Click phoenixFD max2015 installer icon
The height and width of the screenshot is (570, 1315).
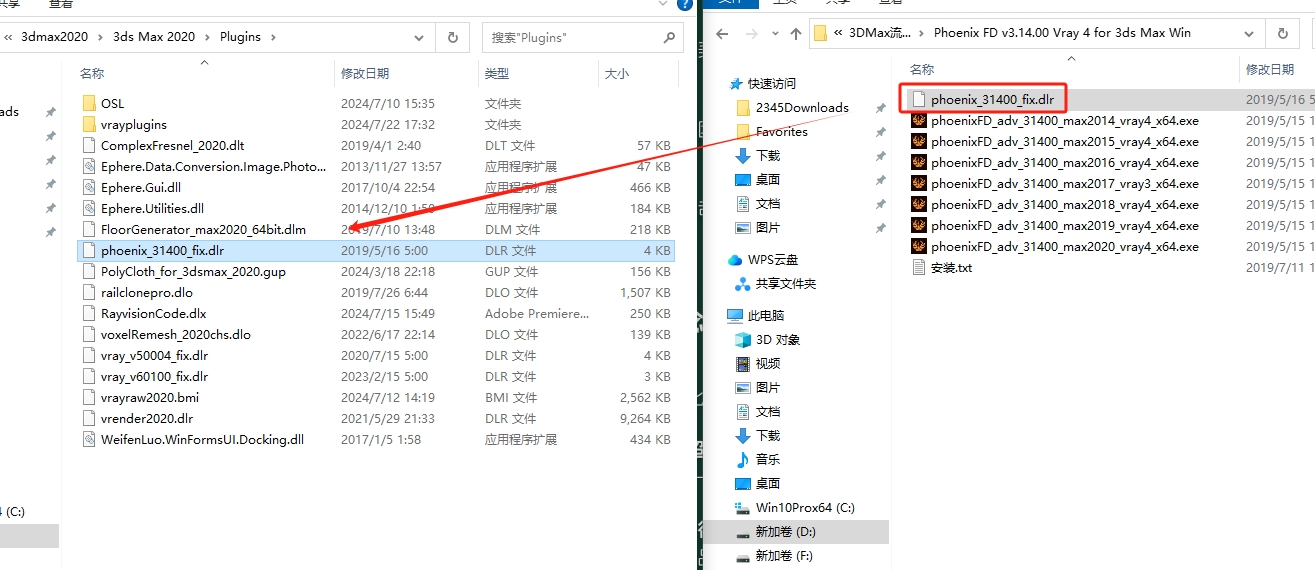919,141
